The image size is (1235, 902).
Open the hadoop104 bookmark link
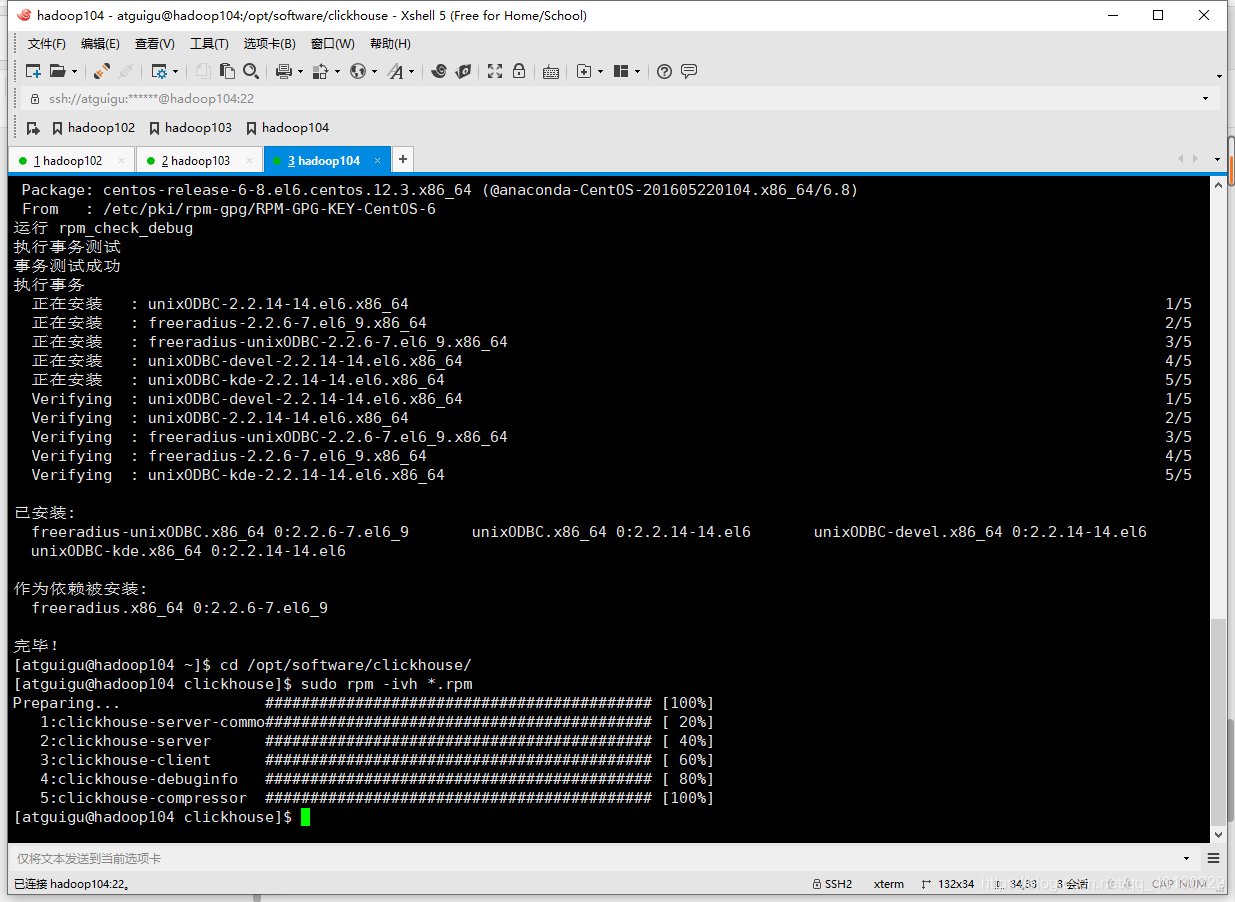pos(287,128)
